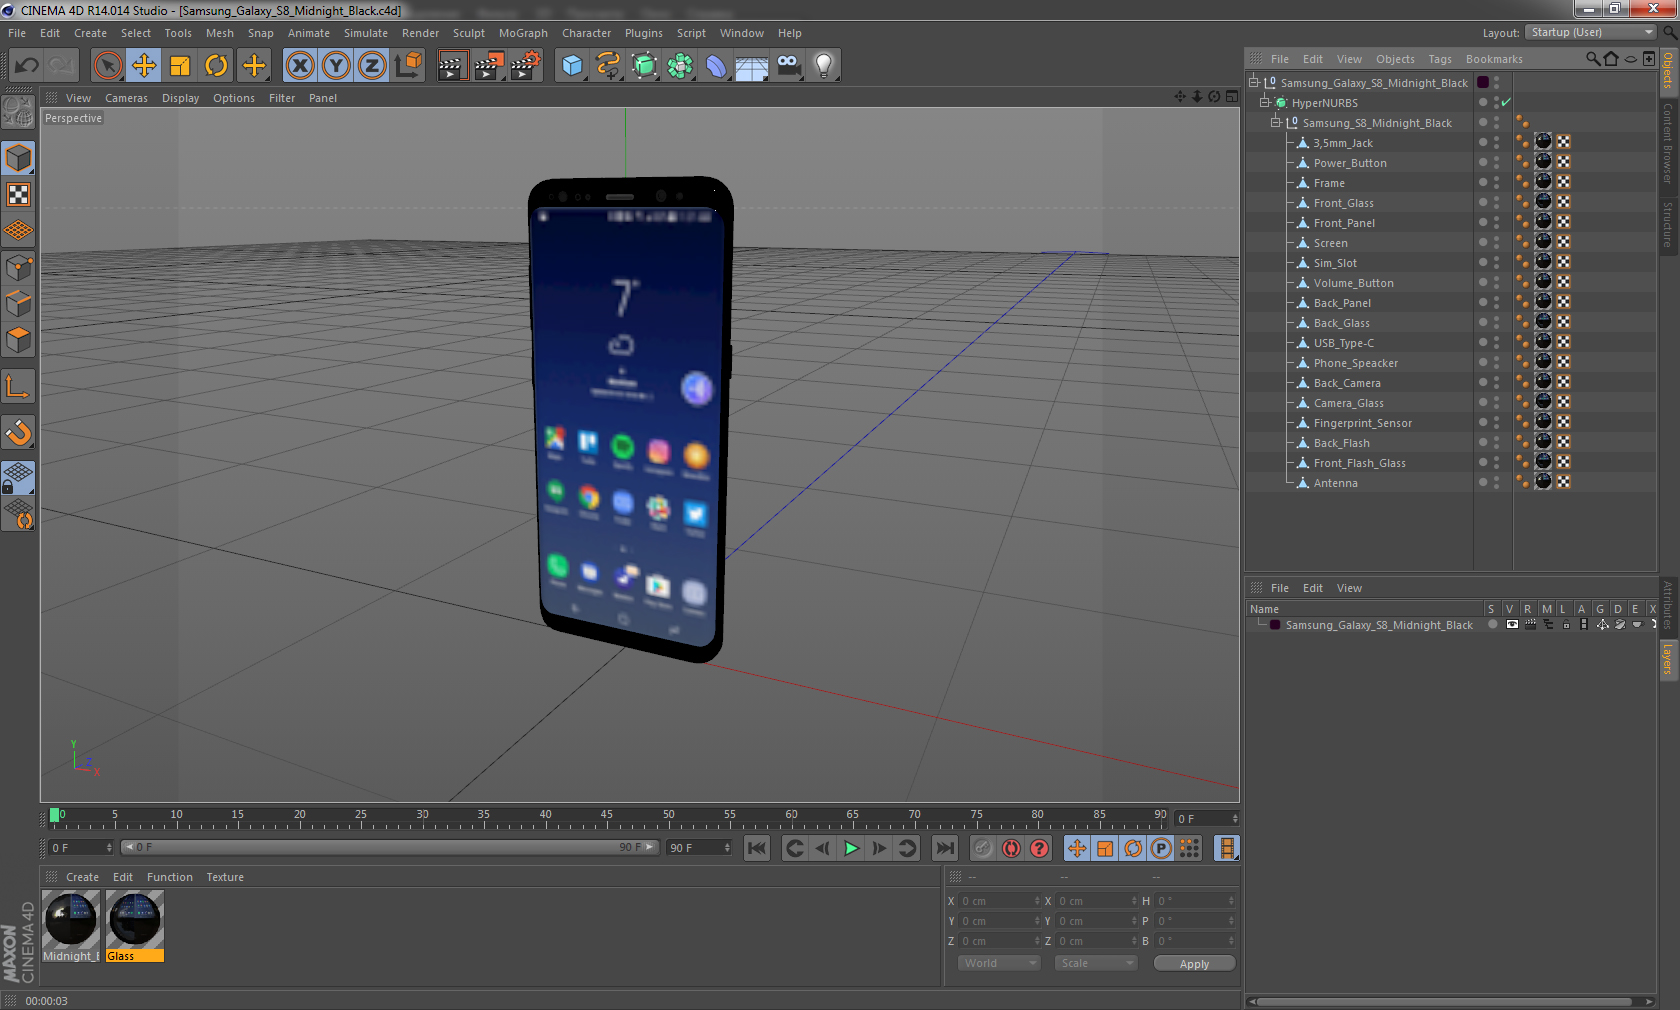This screenshot has width=1680, height=1010.
Task: Toggle the HyperNURBS green enable checkmark
Action: coord(1506,102)
